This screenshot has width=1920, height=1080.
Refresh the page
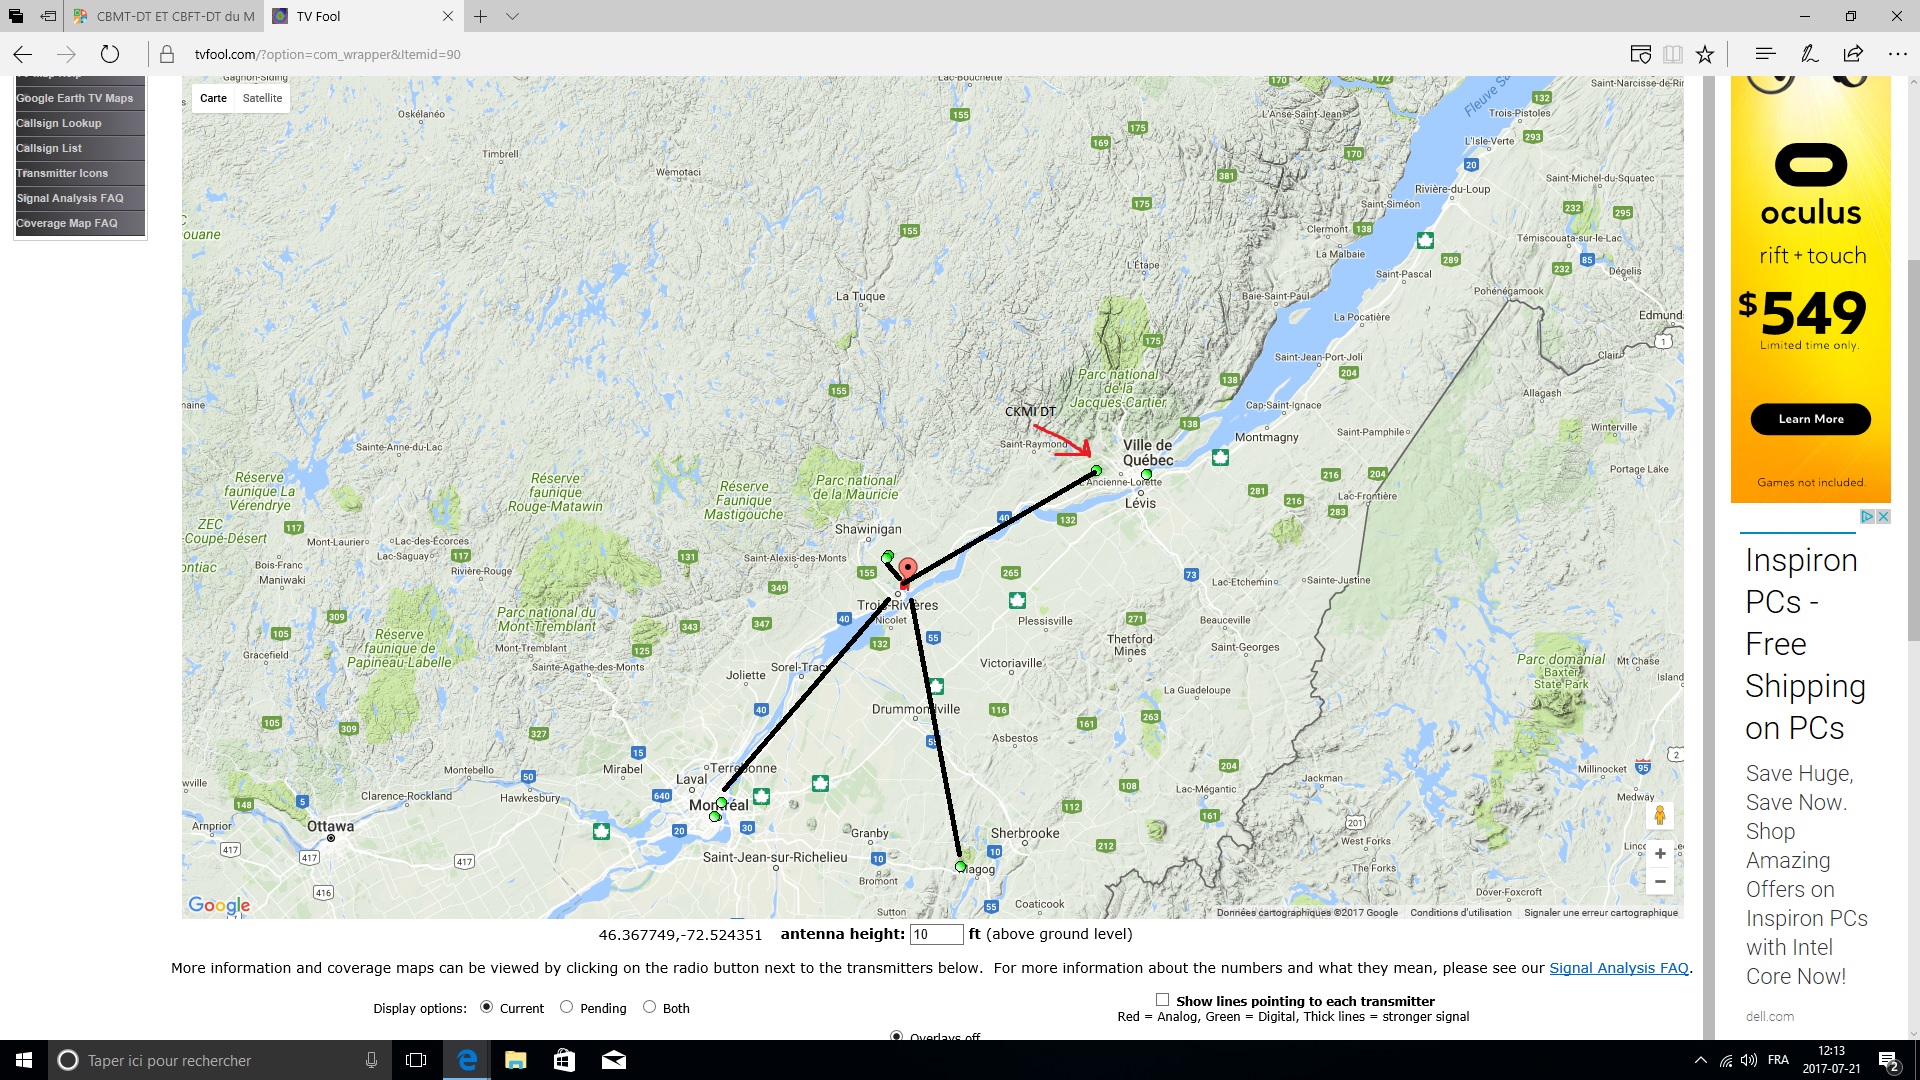point(110,54)
